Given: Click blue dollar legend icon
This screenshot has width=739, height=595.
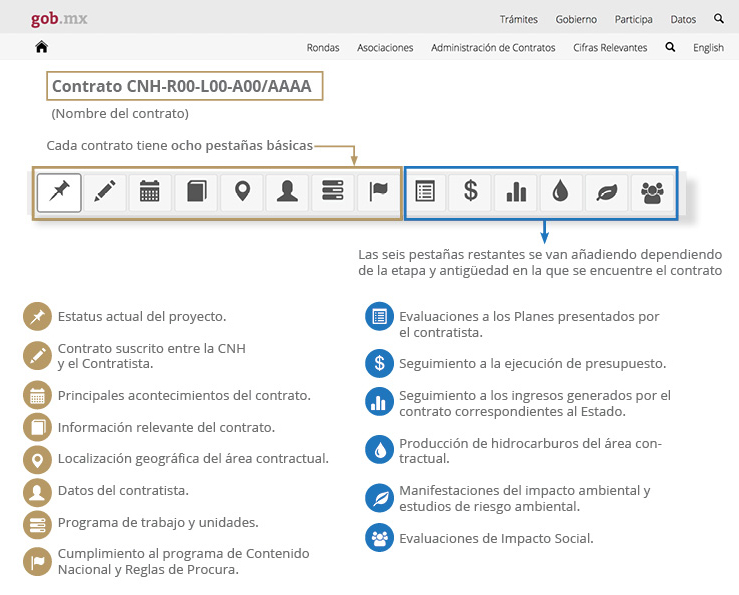Looking at the screenshot, I should click(379, 363).
